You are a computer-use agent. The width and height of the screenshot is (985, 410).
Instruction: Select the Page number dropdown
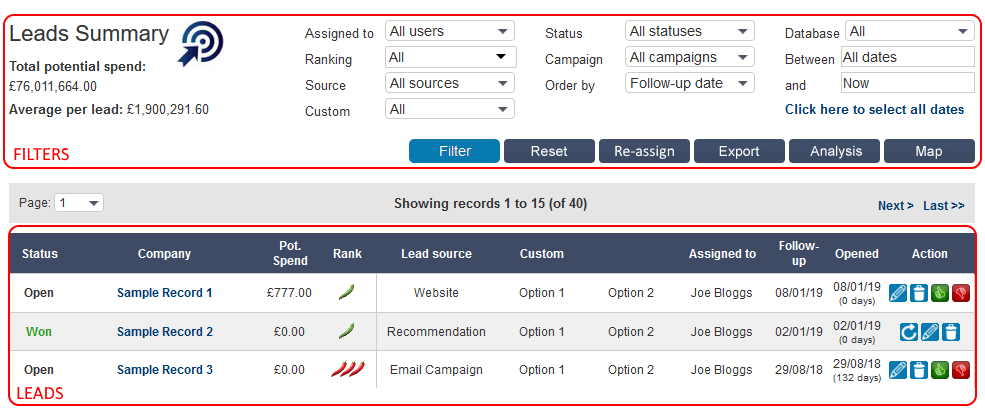pos(80,203)
